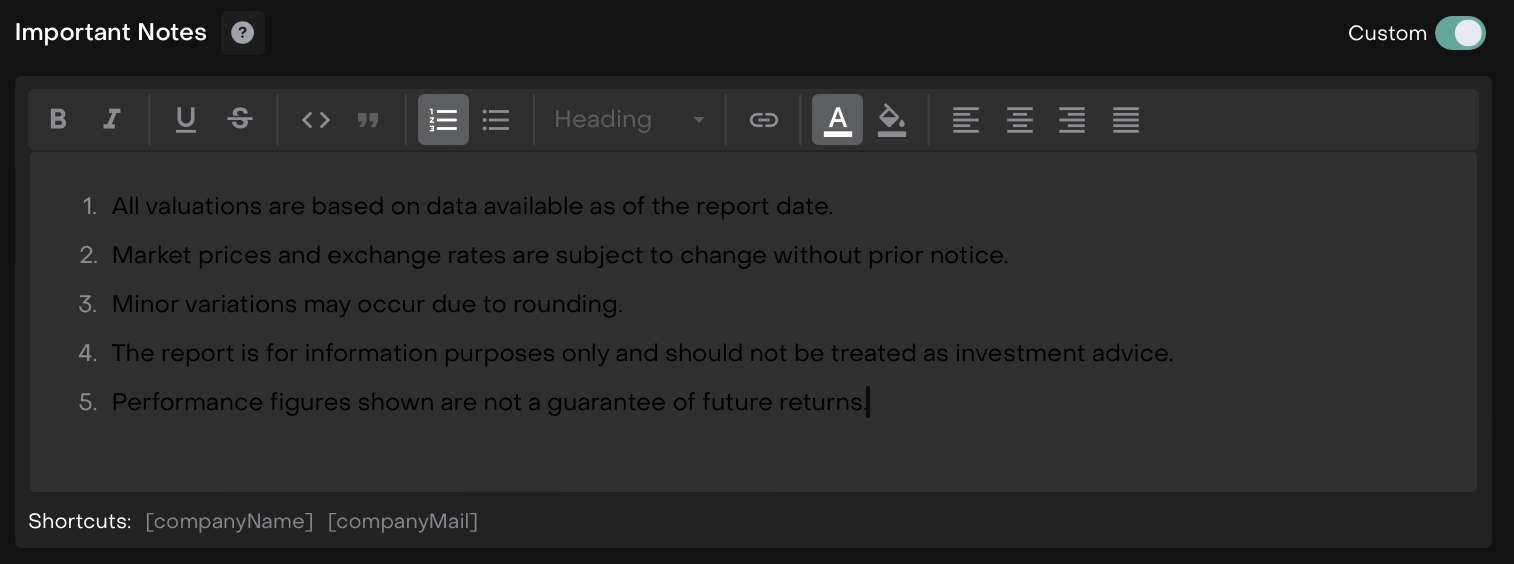The height and width of the screenshot is (564, 1514).
Task: Apply italic formatting
Action: tap(112, 120)
